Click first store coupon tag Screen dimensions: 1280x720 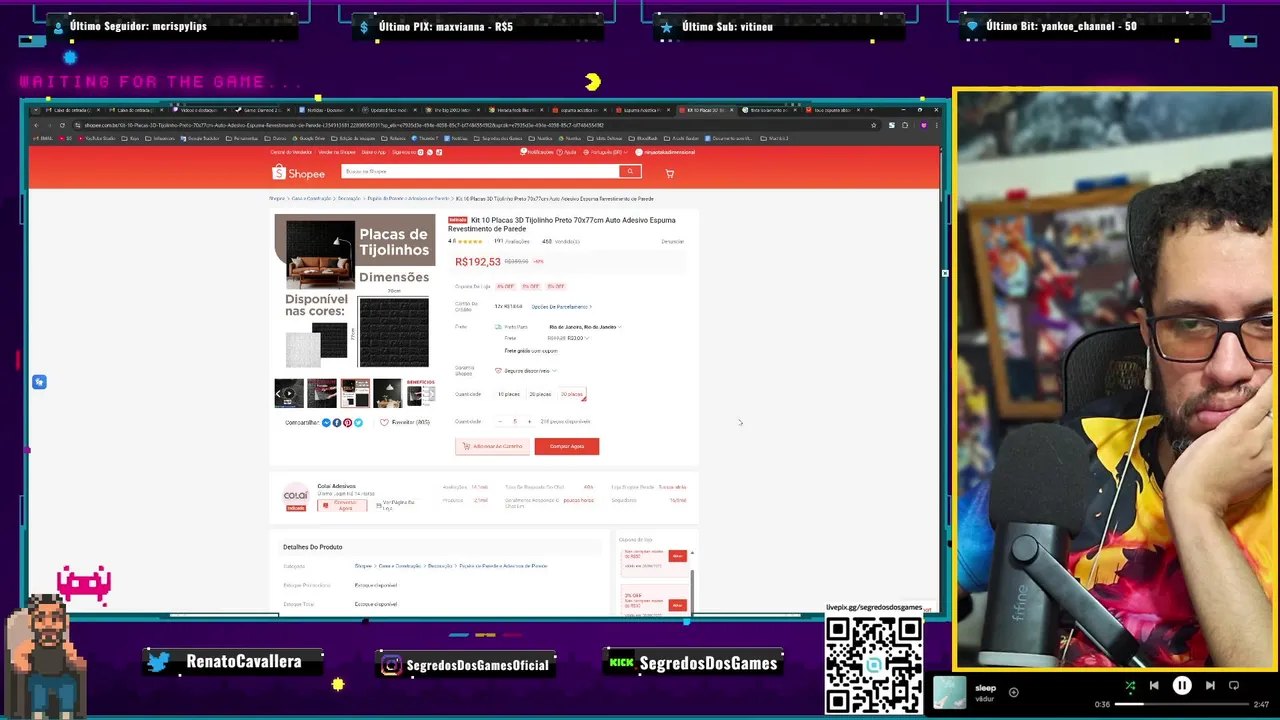(x=505, y=286)
